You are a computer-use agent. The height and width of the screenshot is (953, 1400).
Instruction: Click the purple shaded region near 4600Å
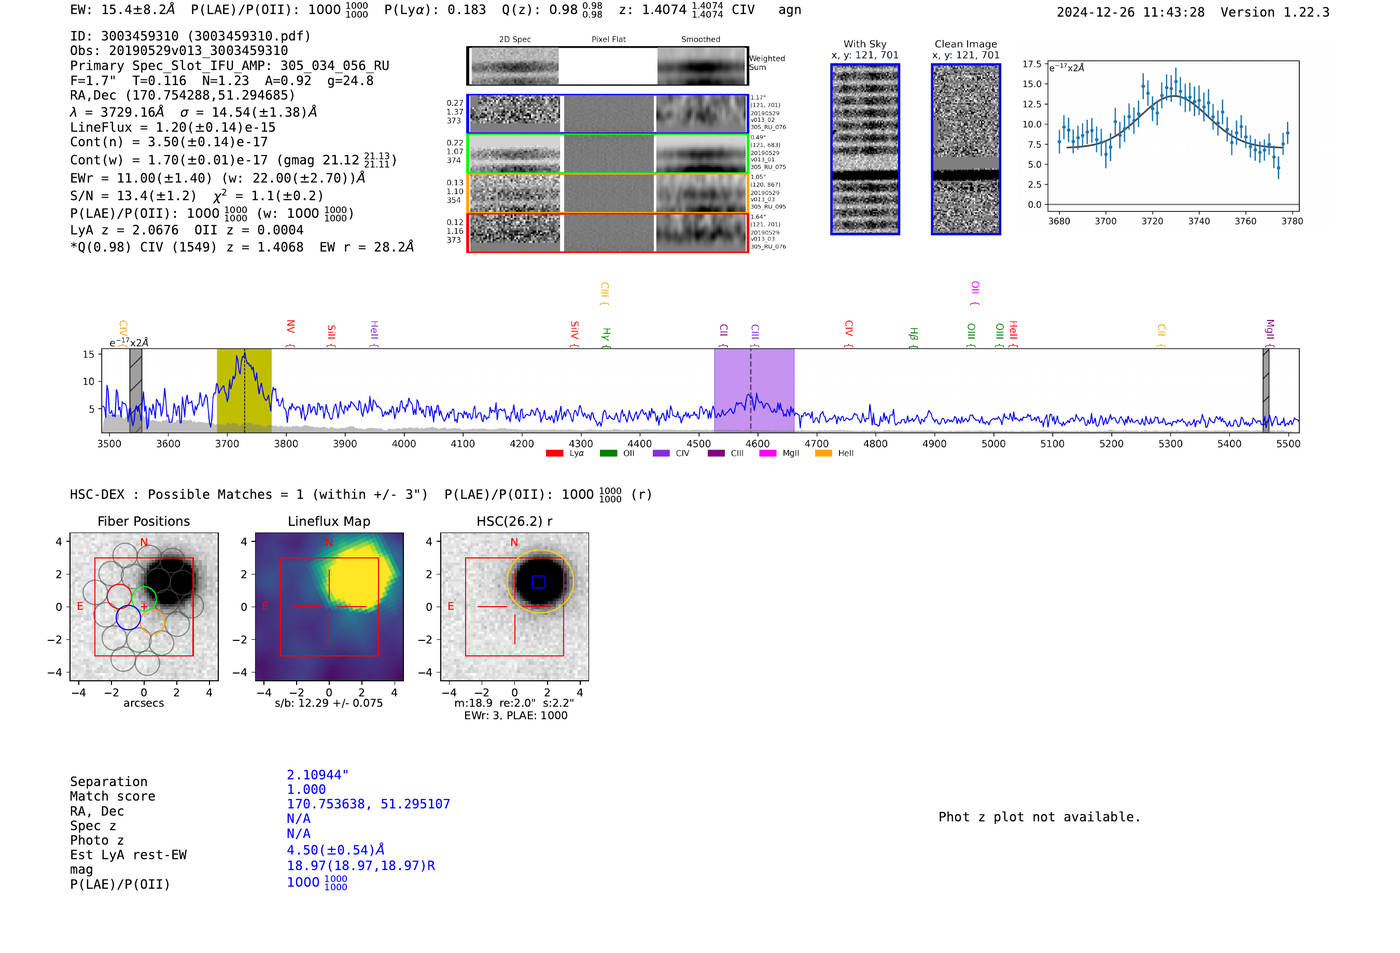[754, 390]
